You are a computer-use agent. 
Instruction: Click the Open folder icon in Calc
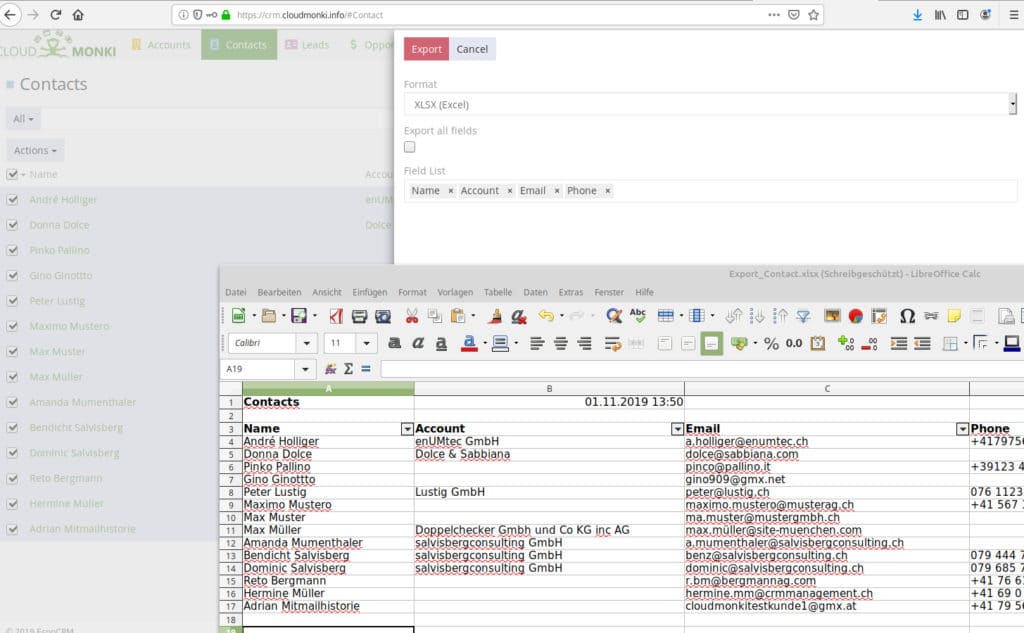[268, 316]
